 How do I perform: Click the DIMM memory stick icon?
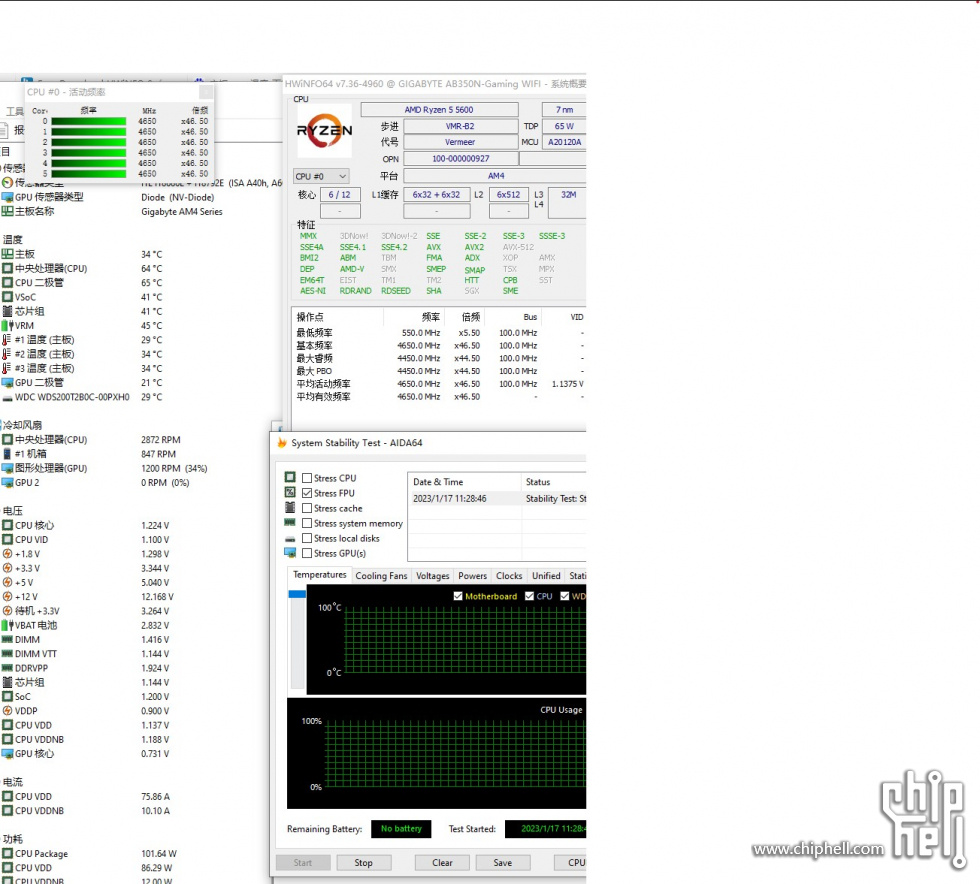point(8,640)
